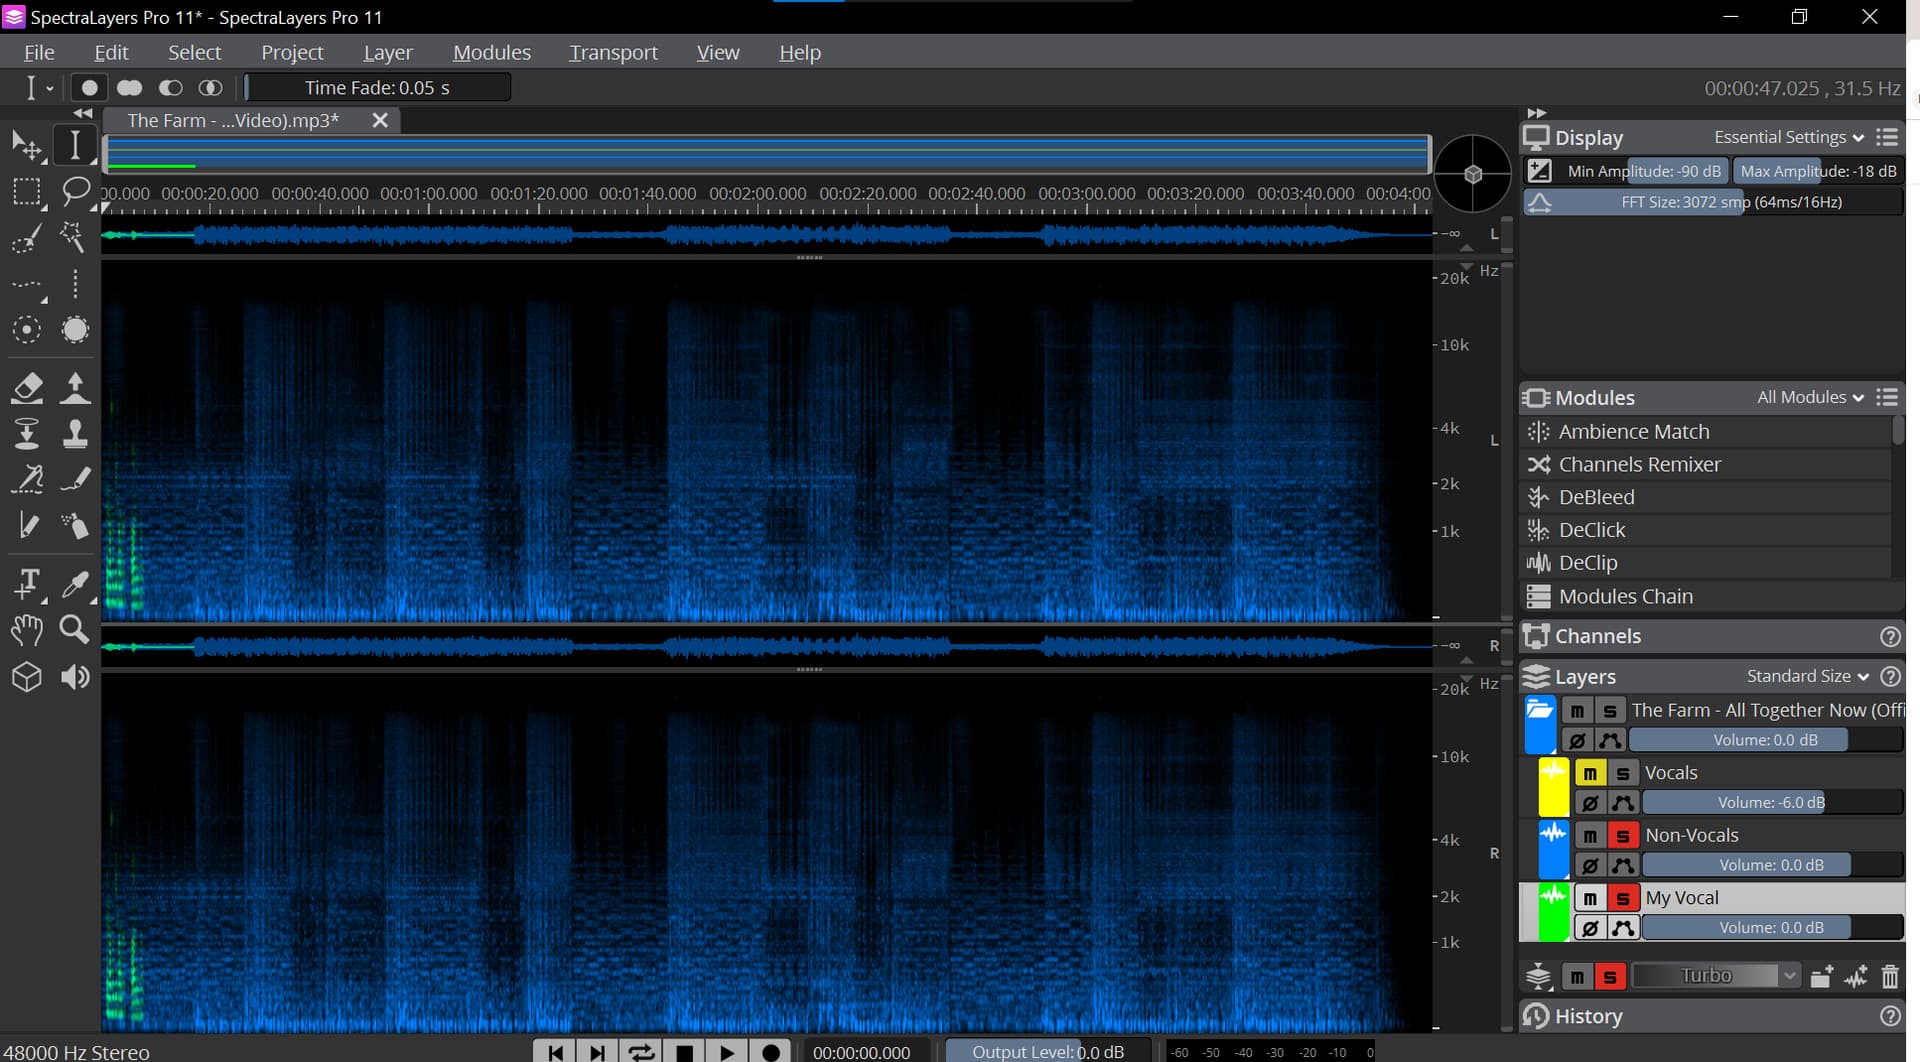This screenshot has width=1920, height=1062.
Task: Open the tool options dropdown arrow
Action: [50, 88]
